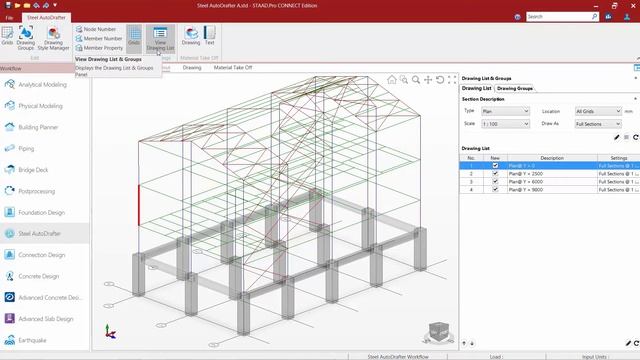
Task: Open the Postprocessing workflow
Action: coord(45,191)
